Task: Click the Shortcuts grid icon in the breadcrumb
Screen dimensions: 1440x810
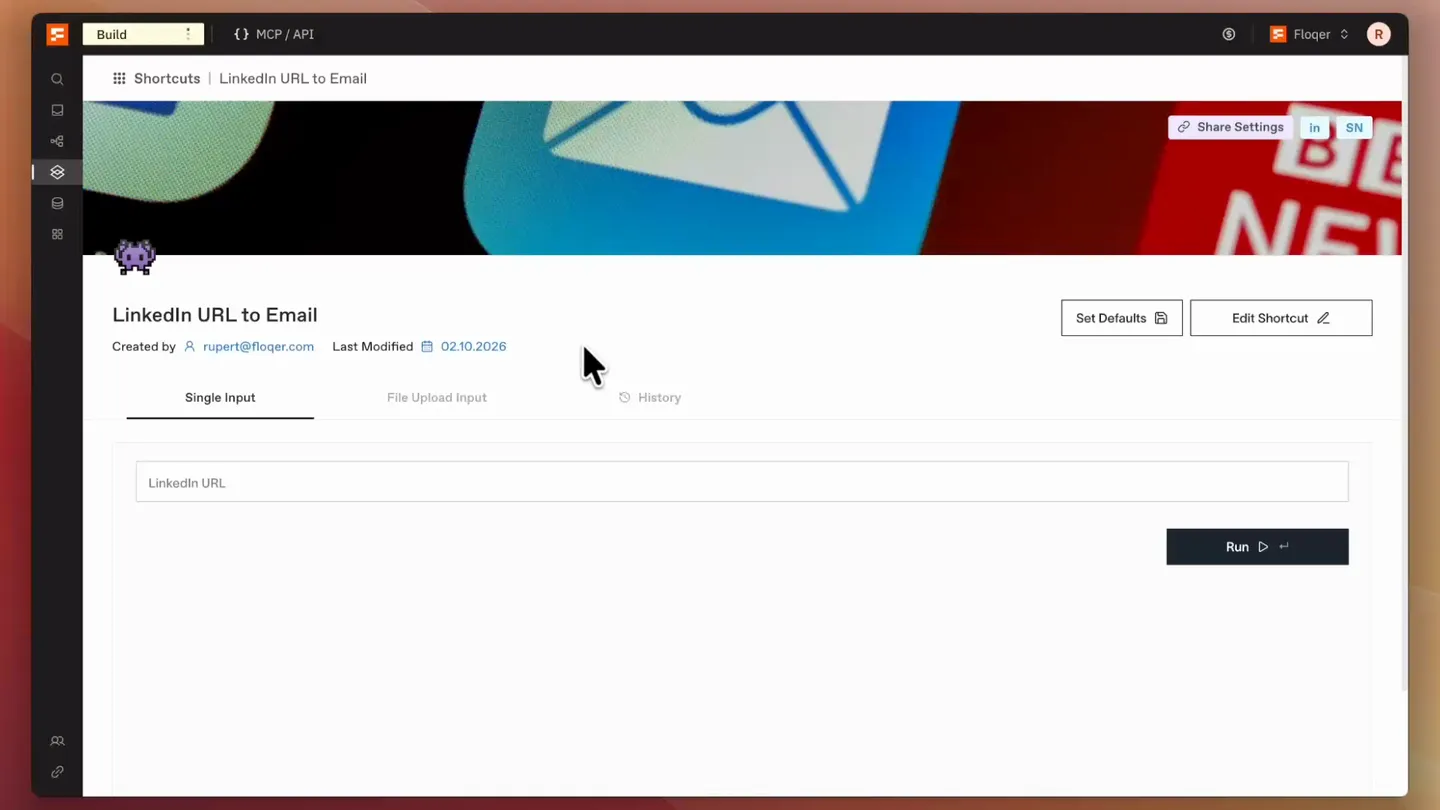Action: (119, 78)
